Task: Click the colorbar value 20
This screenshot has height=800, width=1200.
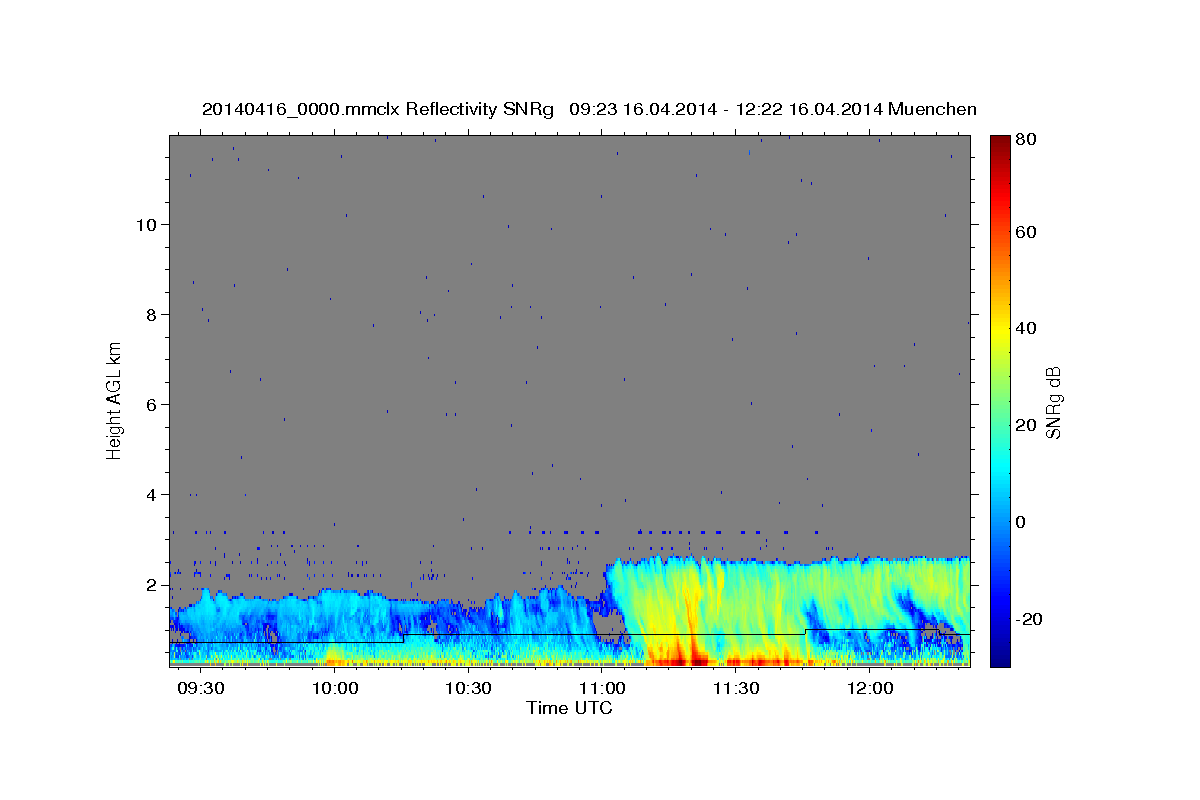Action: [x=1025, y=425]
